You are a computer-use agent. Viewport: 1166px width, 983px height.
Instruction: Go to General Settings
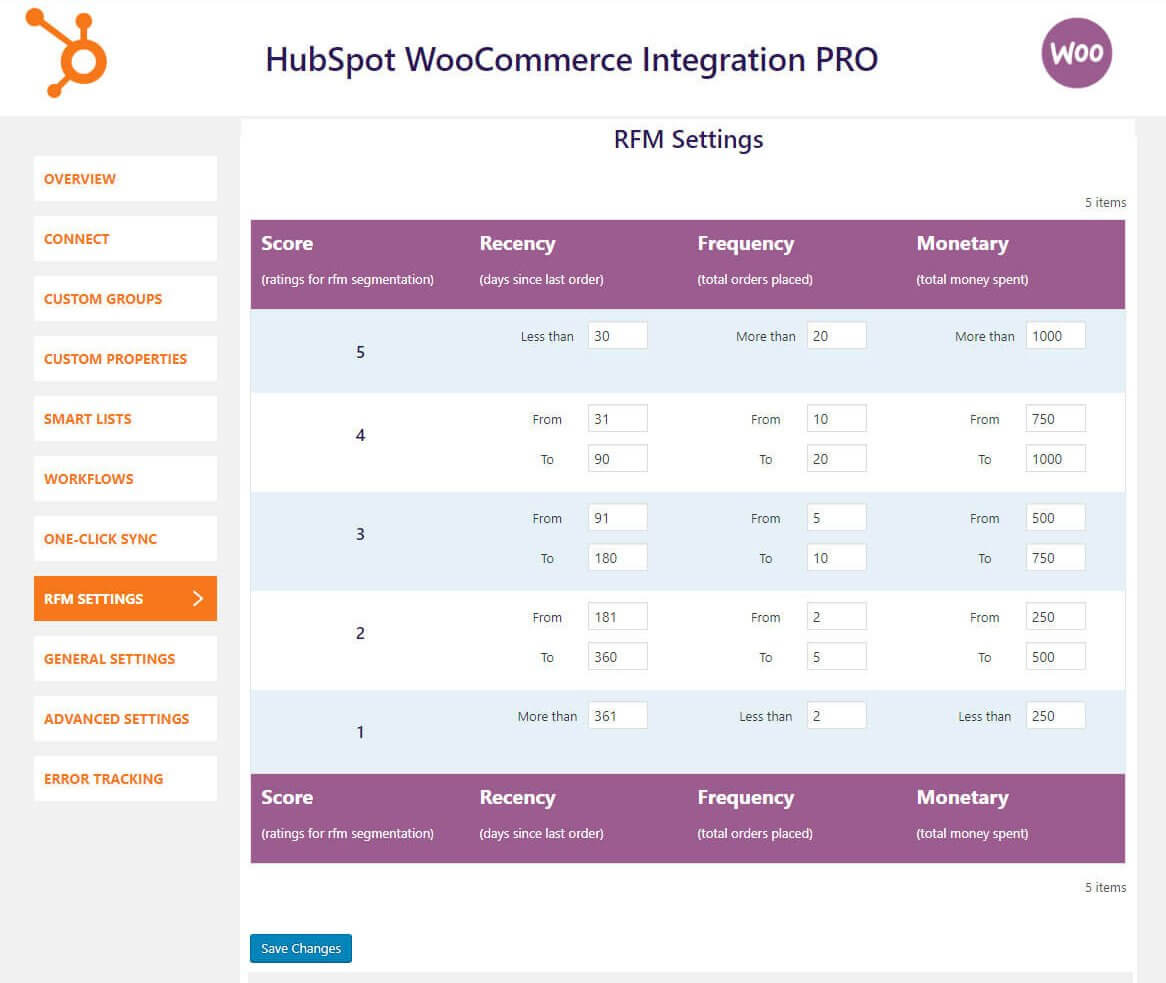click(x=125, y=659)
